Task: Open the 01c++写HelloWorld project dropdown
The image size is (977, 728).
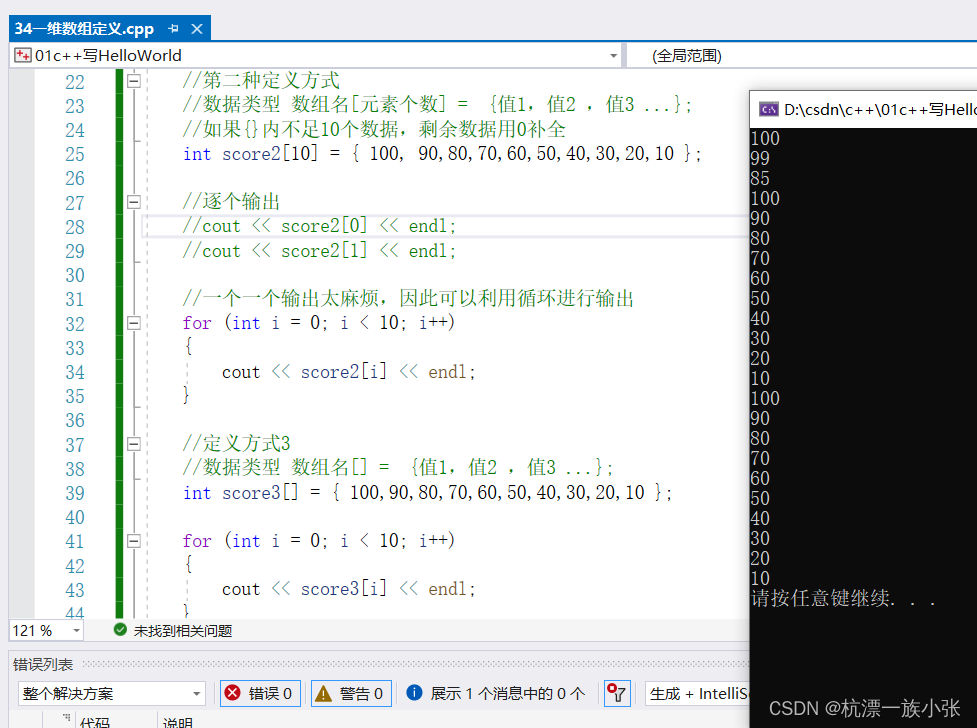Action: tap(613, 56)
